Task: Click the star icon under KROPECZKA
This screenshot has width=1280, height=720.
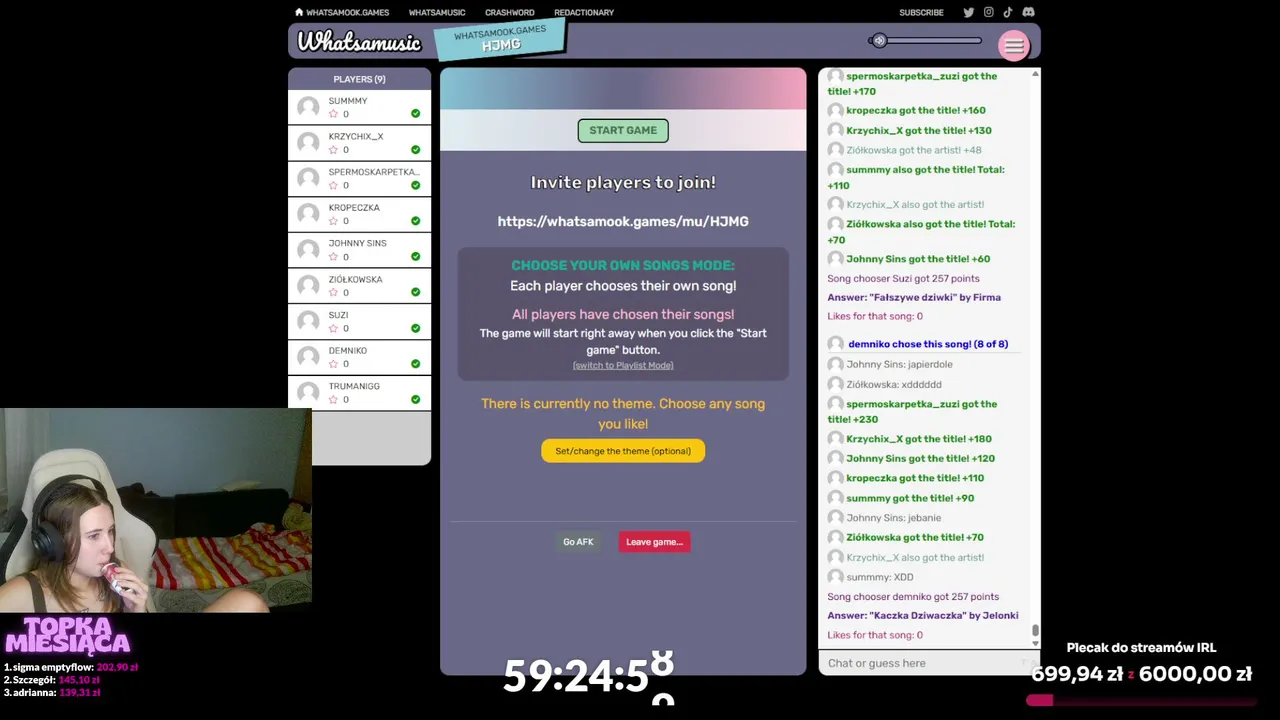Action: (334, 221)
